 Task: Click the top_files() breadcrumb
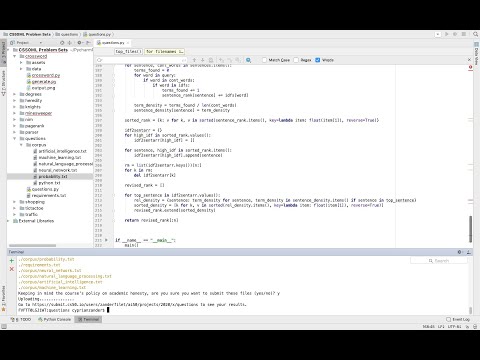click(x=129, y=52)
